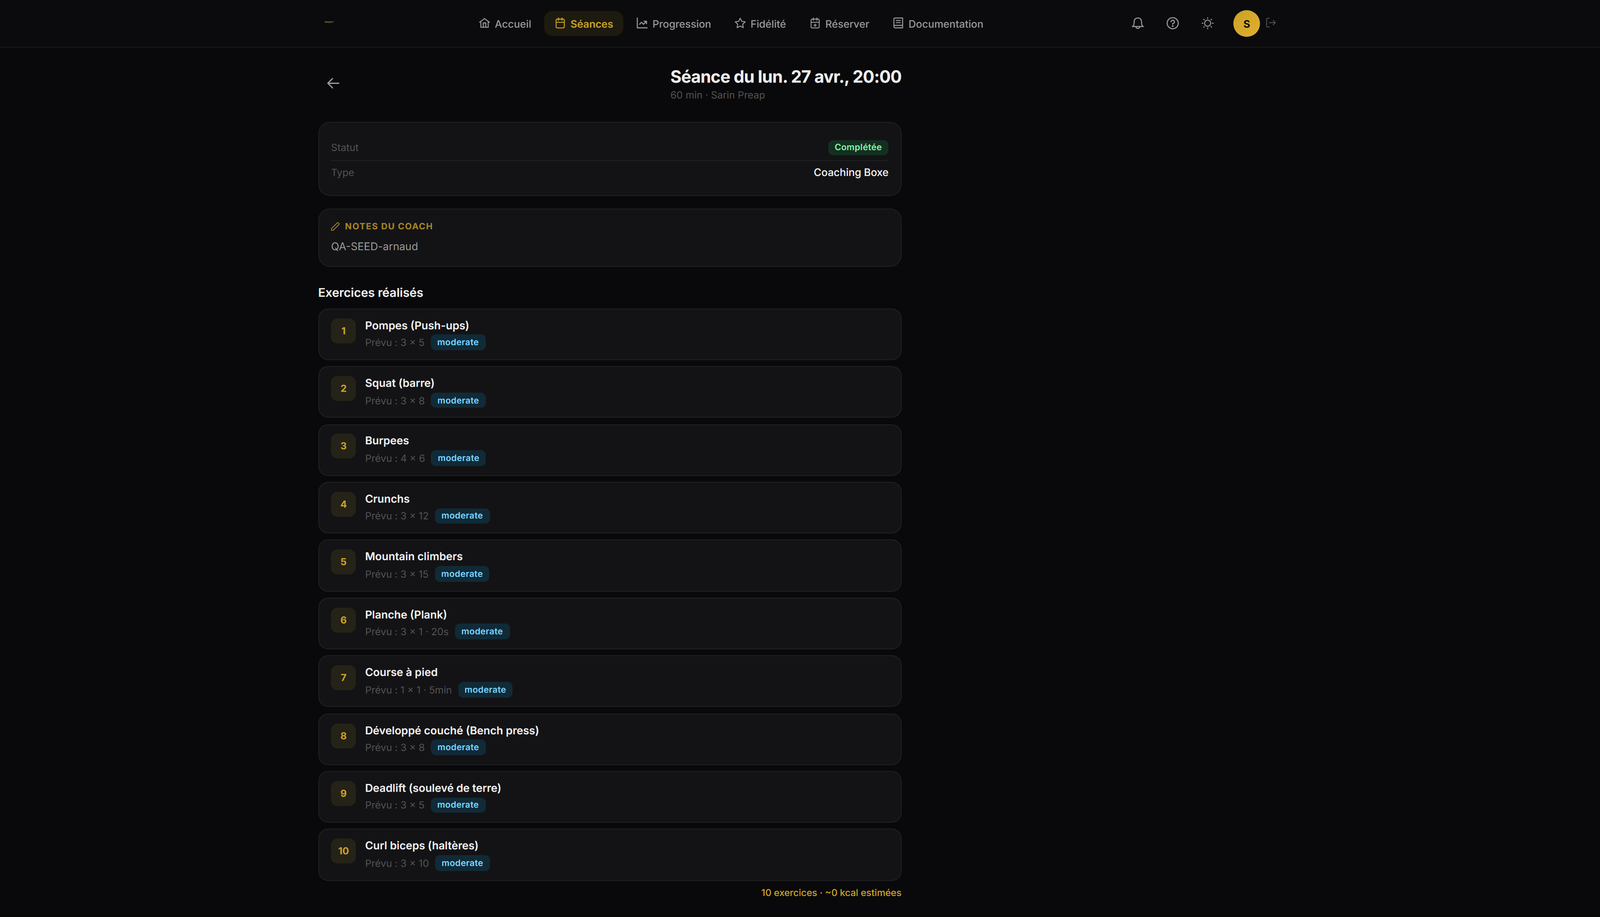Click the moderate tag on Course à pied
1600x917 pixels.
(x=485, y=690)
